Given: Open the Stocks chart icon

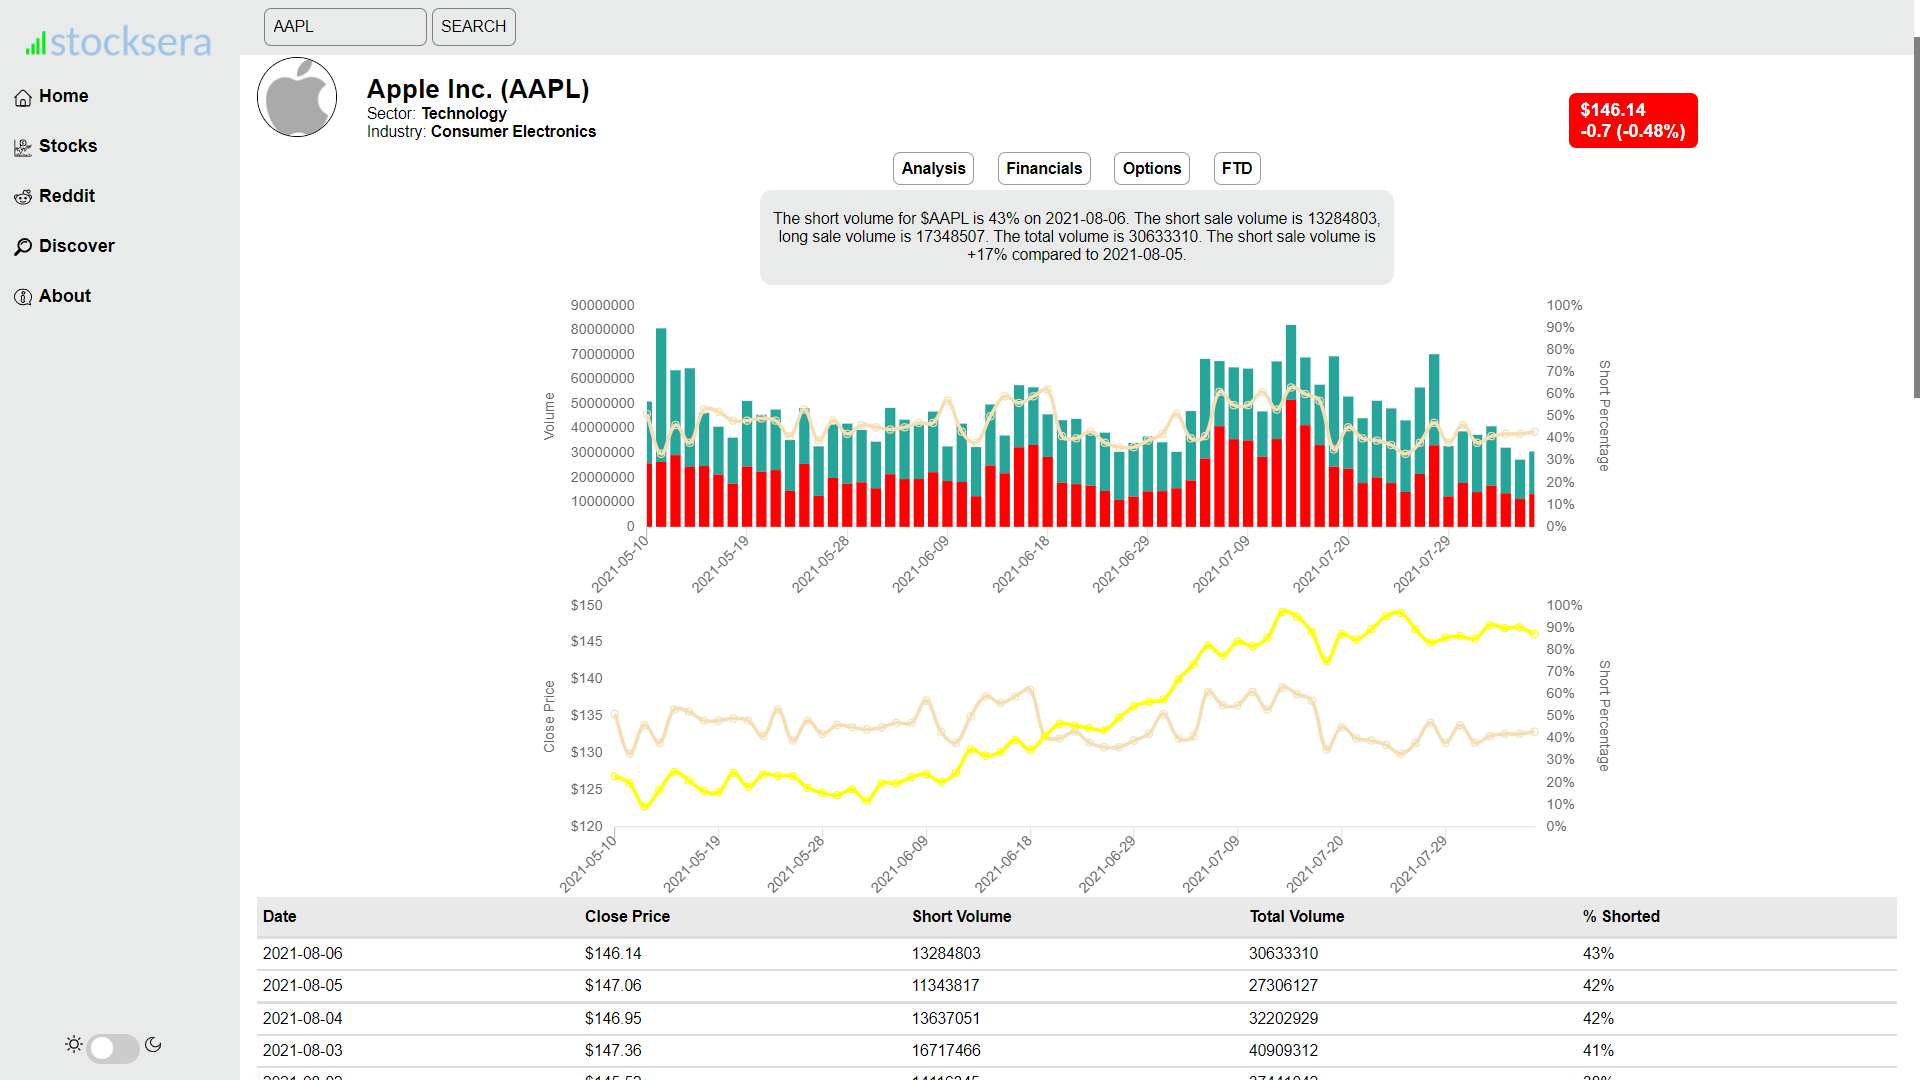Looking at the screenshot, I should (x=23, y=147).
